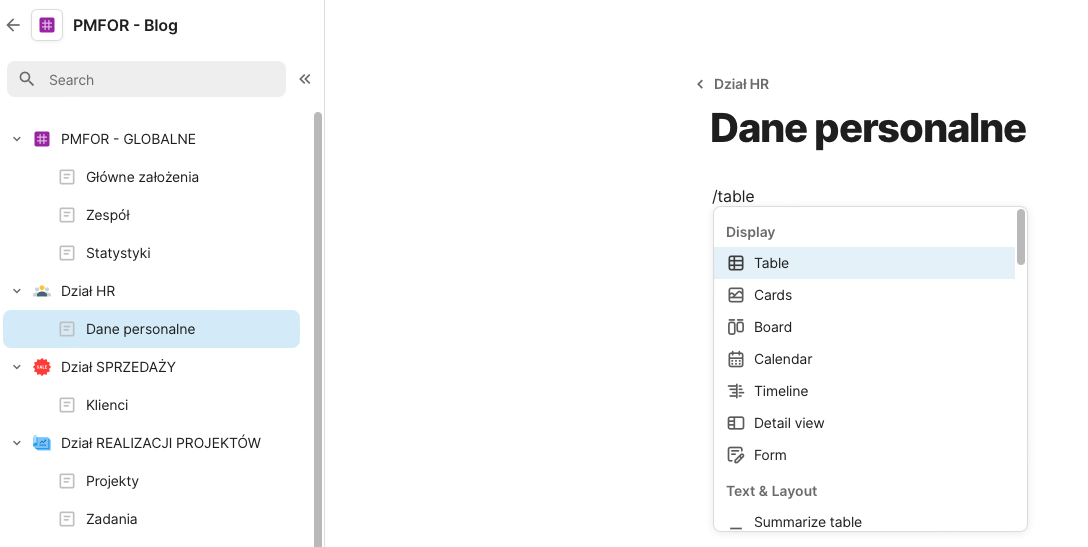
Task: Open the Główne założenia page
Action: [x=142, y=177]
